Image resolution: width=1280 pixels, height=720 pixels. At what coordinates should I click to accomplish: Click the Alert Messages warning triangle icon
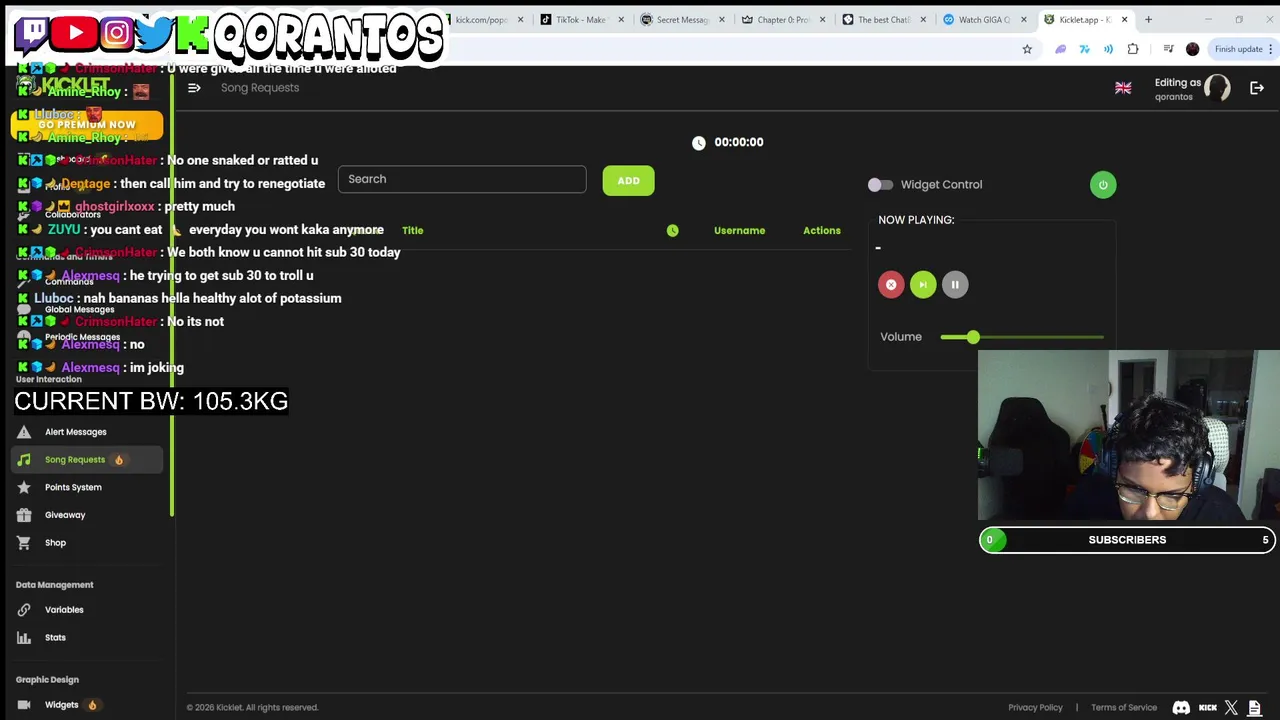[24, 432]
